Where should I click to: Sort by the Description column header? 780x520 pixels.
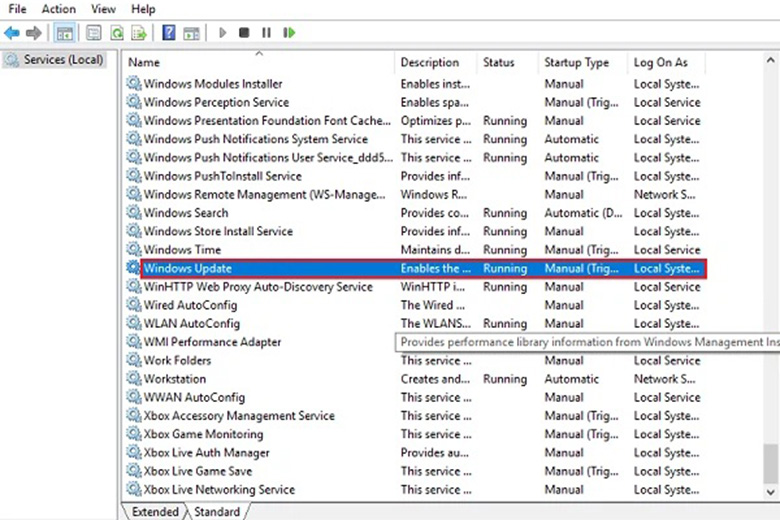click(436, 62)
